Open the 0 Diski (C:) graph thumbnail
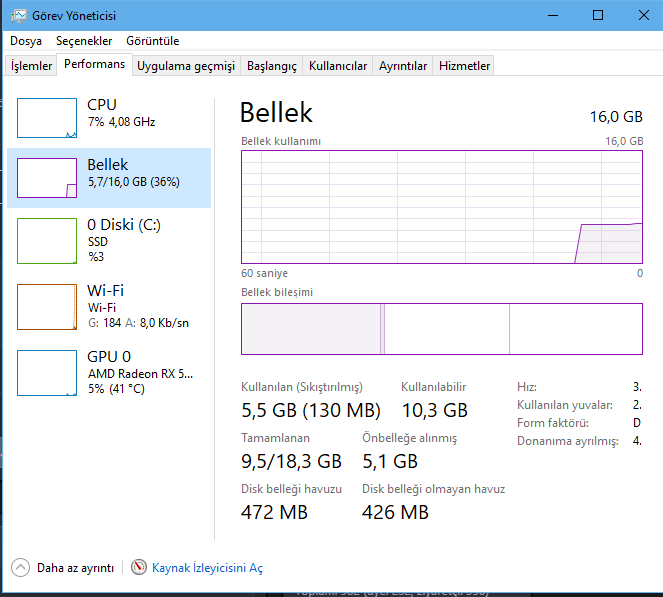663x597 pixels. [x=47, y=240]
